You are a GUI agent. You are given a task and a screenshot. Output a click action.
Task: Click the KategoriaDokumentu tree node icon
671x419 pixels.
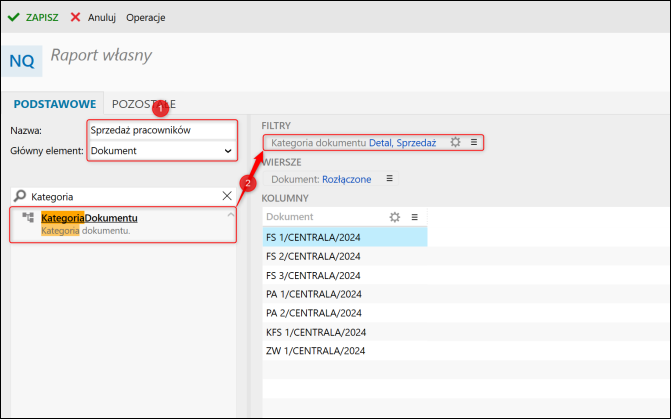click(x=28, y=217)
